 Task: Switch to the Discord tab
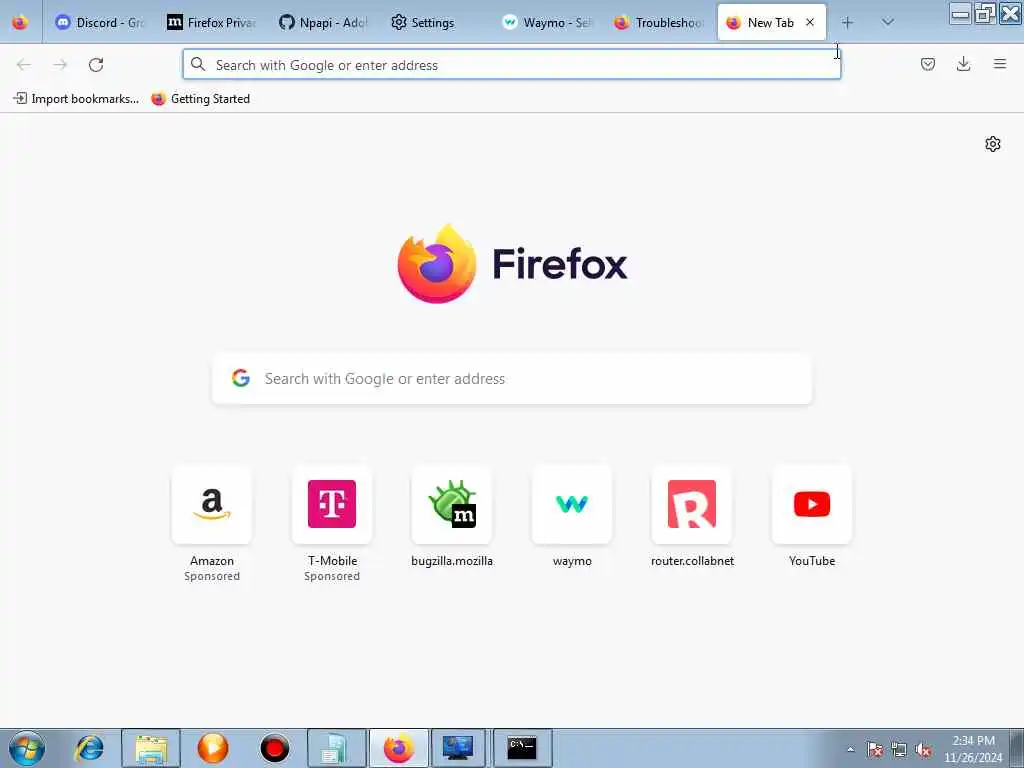tap(99, 22)
